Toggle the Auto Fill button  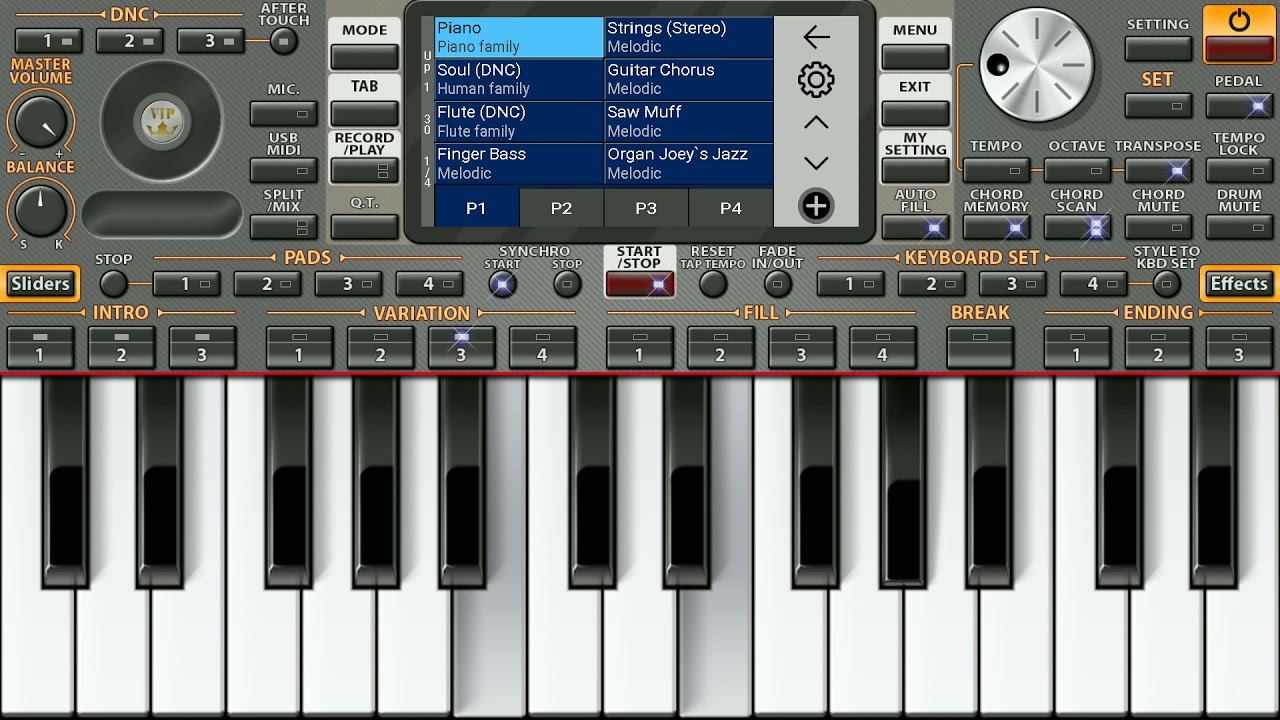point(915,227)
